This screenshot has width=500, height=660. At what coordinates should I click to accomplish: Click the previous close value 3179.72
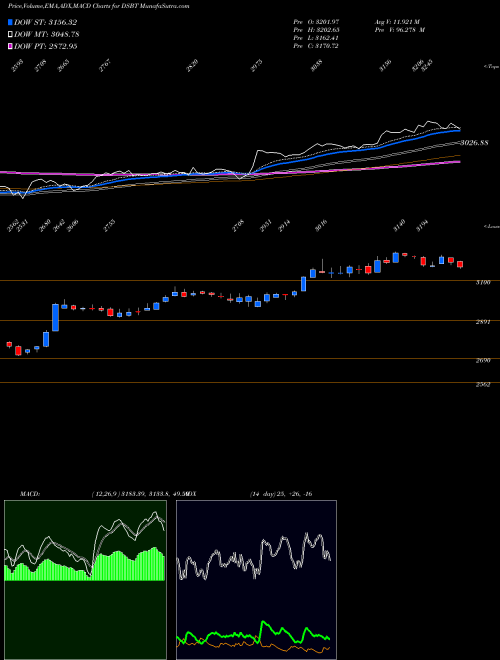[327, 46]
